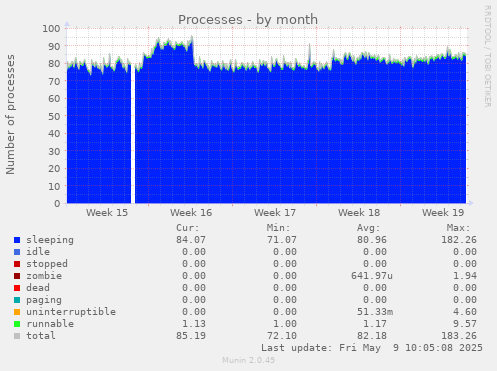Click total minimum value 72.10

coord(282,336)
